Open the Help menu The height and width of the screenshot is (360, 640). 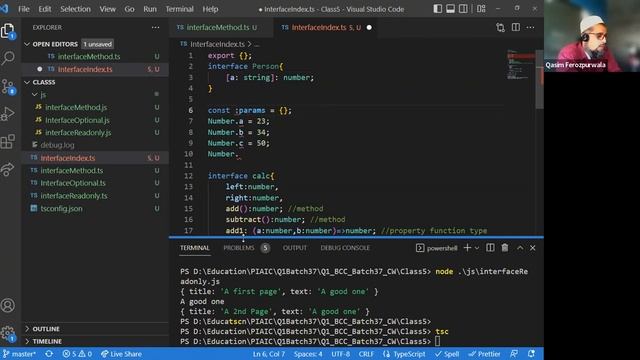point(210,9)
